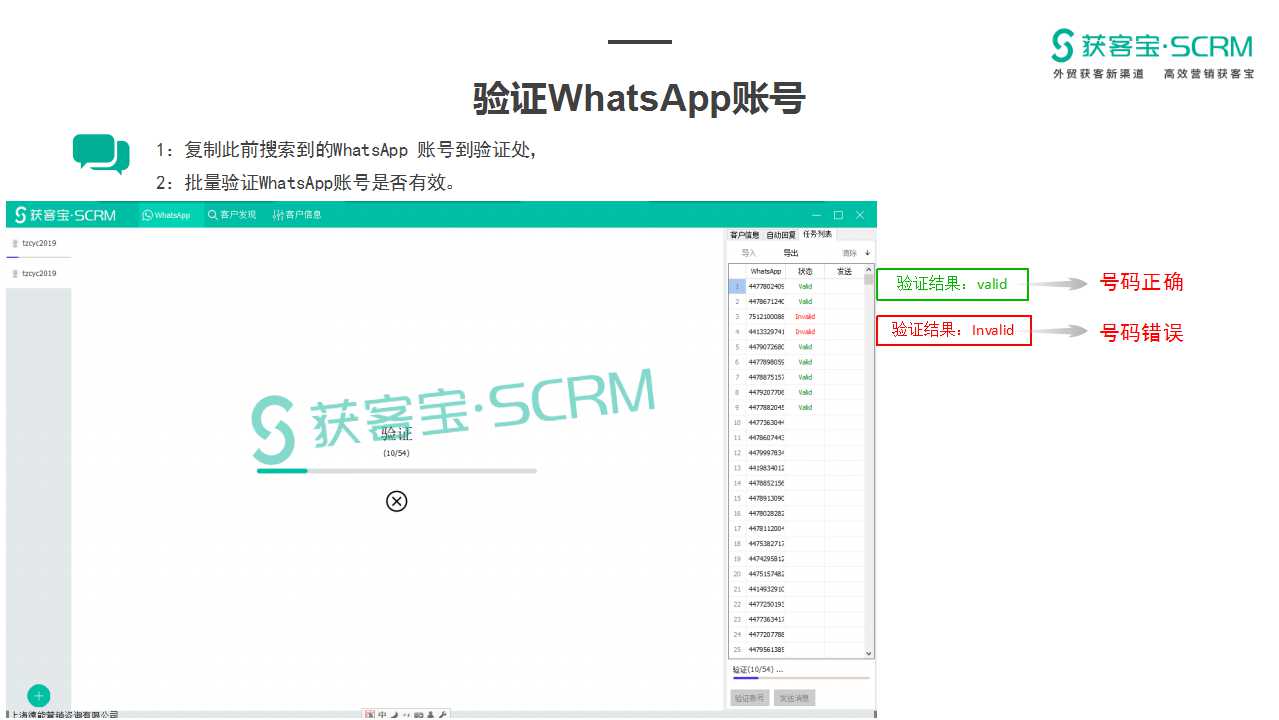Click the Invalid status in row 4

(805, 332)
